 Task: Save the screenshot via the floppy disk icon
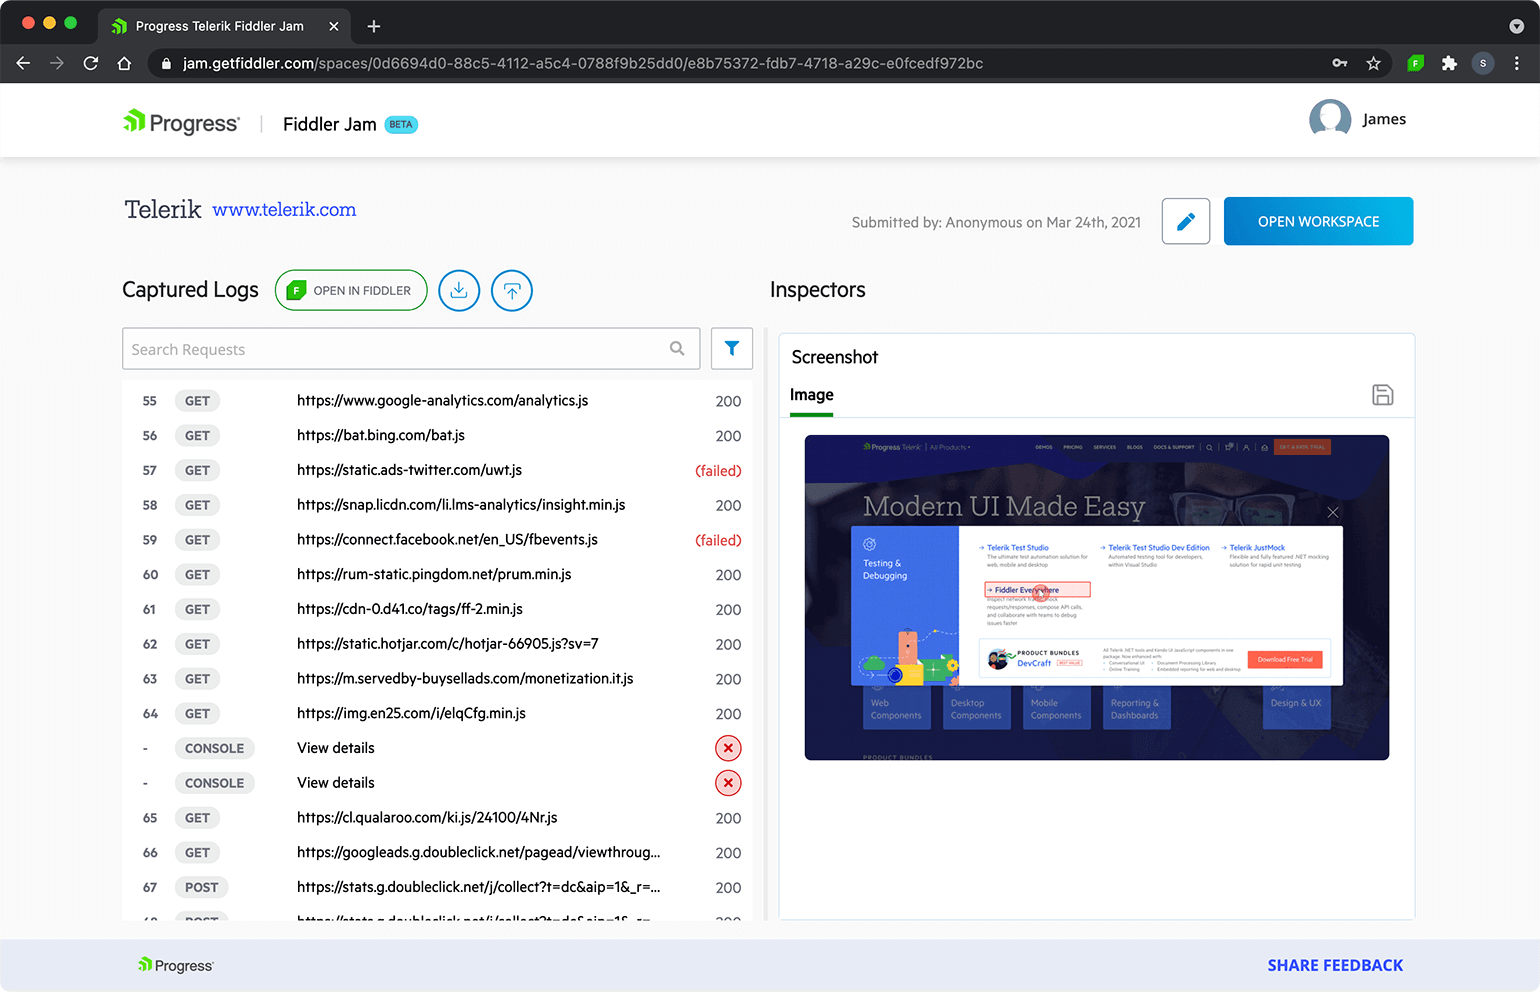1383,395
